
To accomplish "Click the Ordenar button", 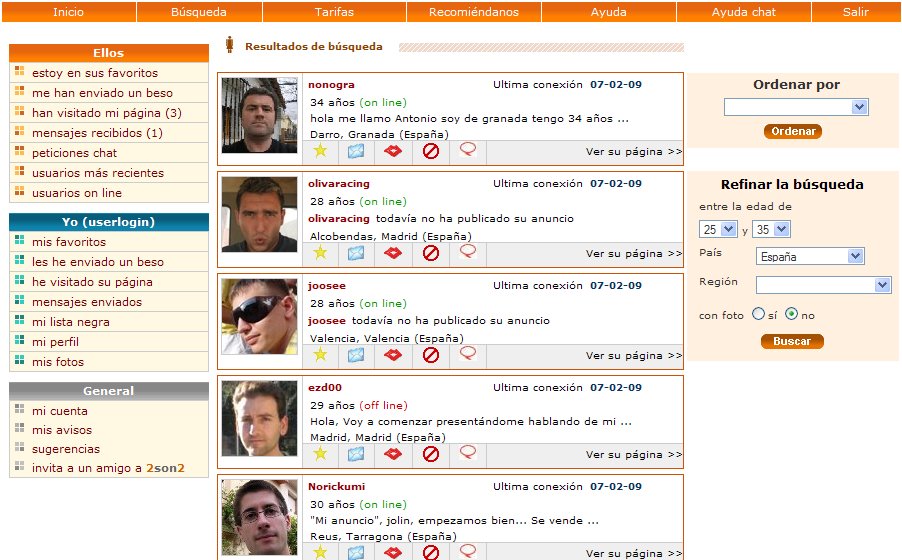I will point(793,131).
